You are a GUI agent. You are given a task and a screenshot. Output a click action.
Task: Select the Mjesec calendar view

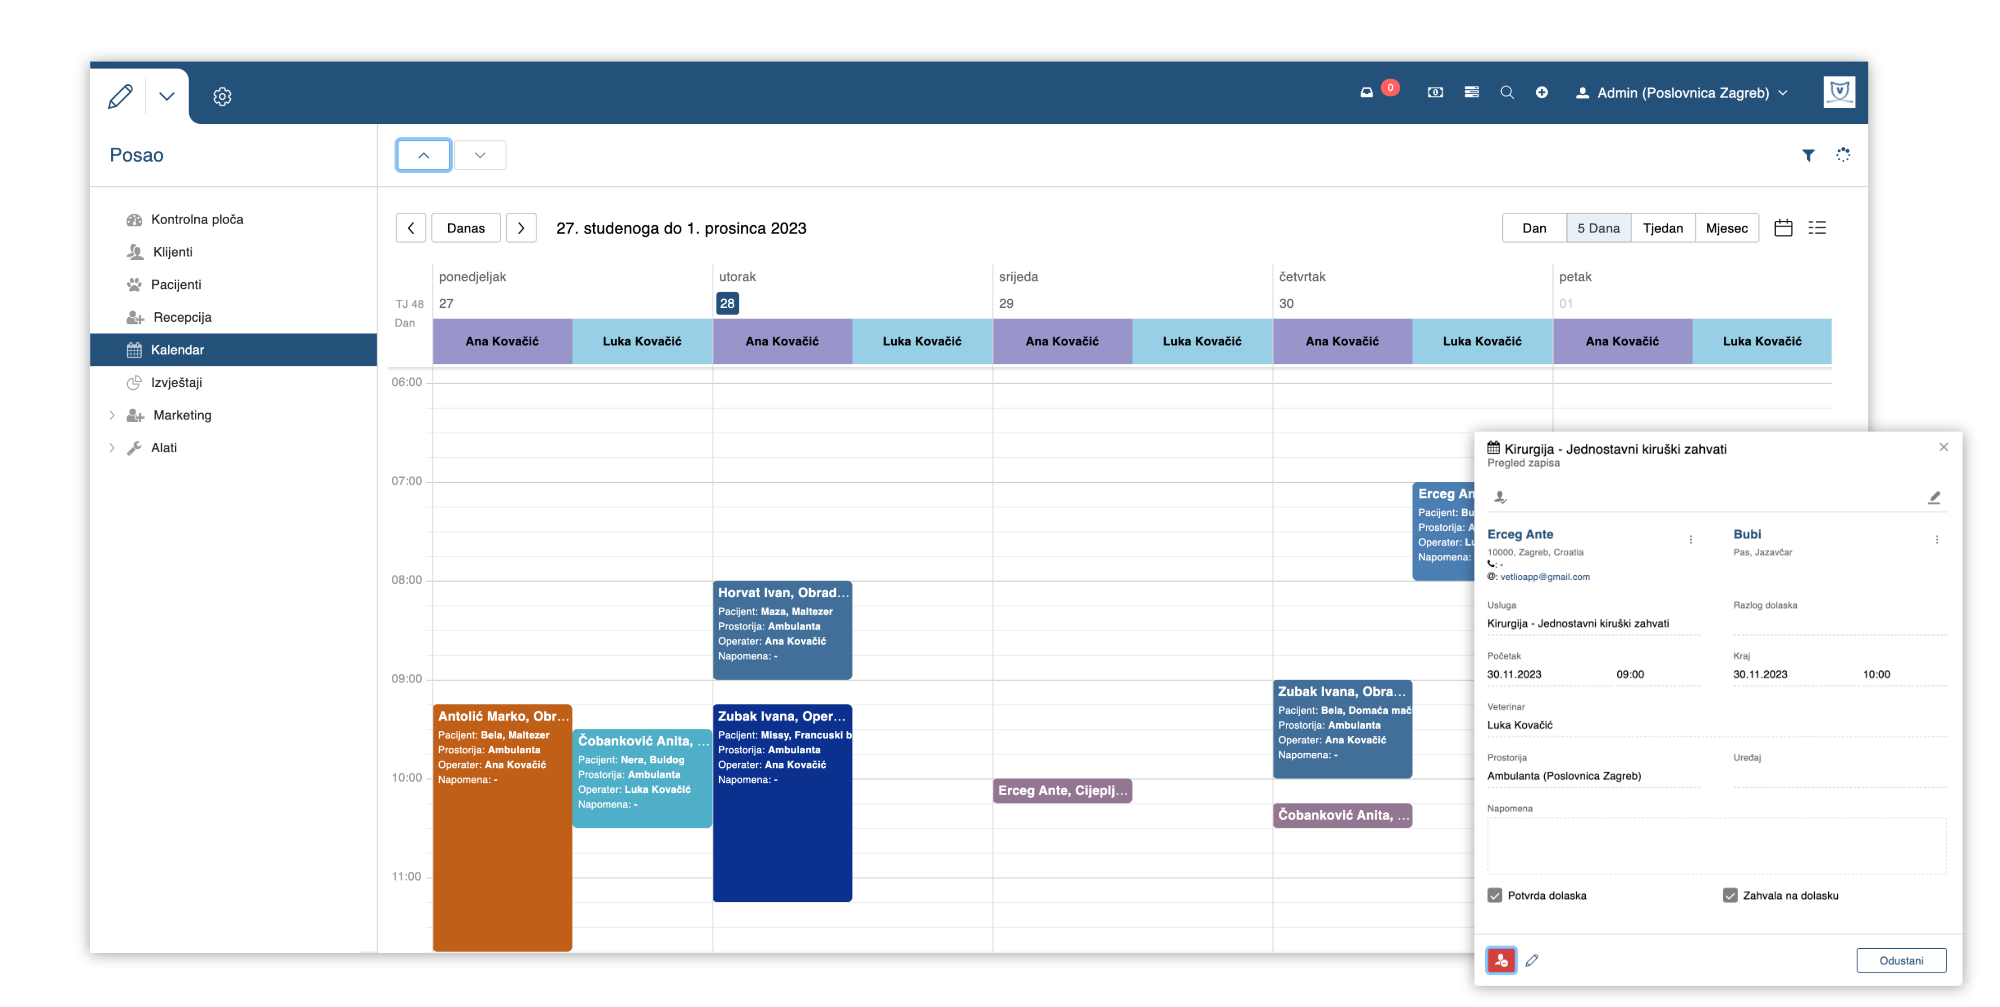(1726, 228)
